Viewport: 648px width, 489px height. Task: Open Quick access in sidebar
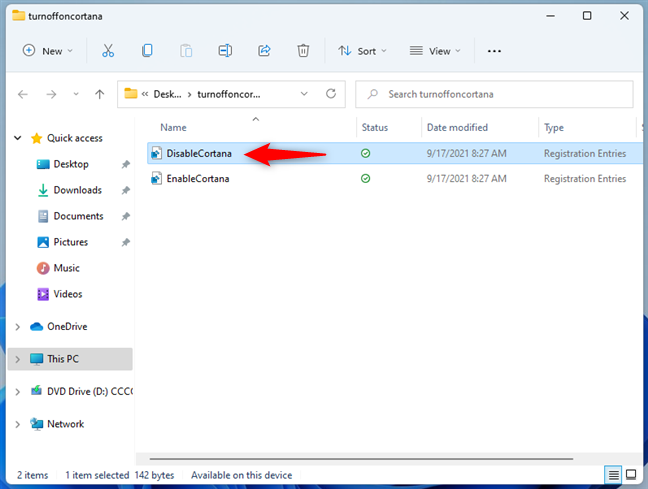click(x=74, y=138)
